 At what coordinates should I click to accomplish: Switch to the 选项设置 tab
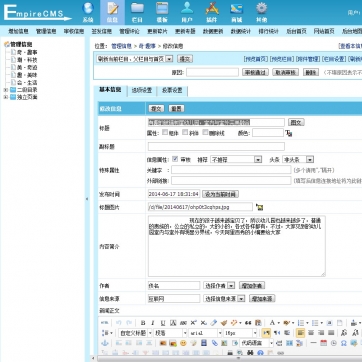[142, 90]
